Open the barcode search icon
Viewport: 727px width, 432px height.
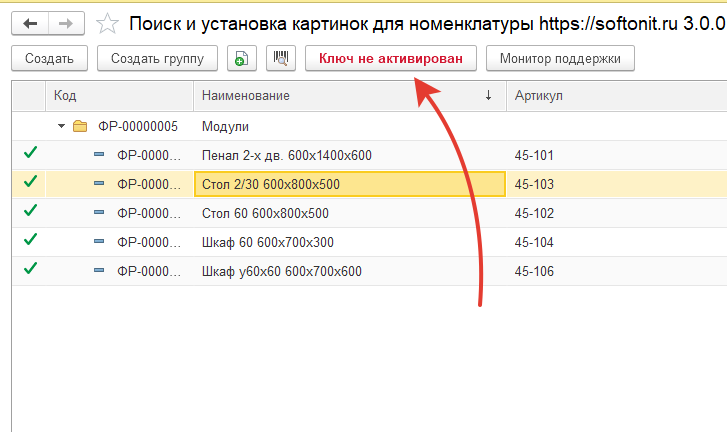[x=281, y=58]
